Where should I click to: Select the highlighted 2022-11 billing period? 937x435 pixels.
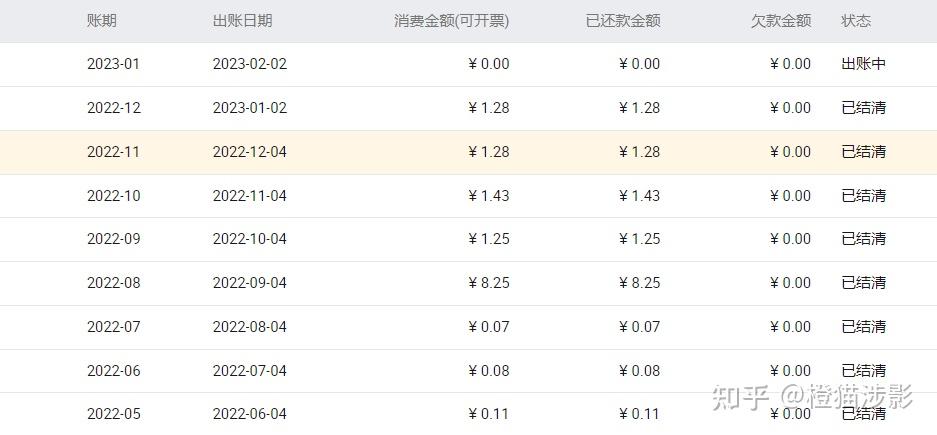[114, 152]
